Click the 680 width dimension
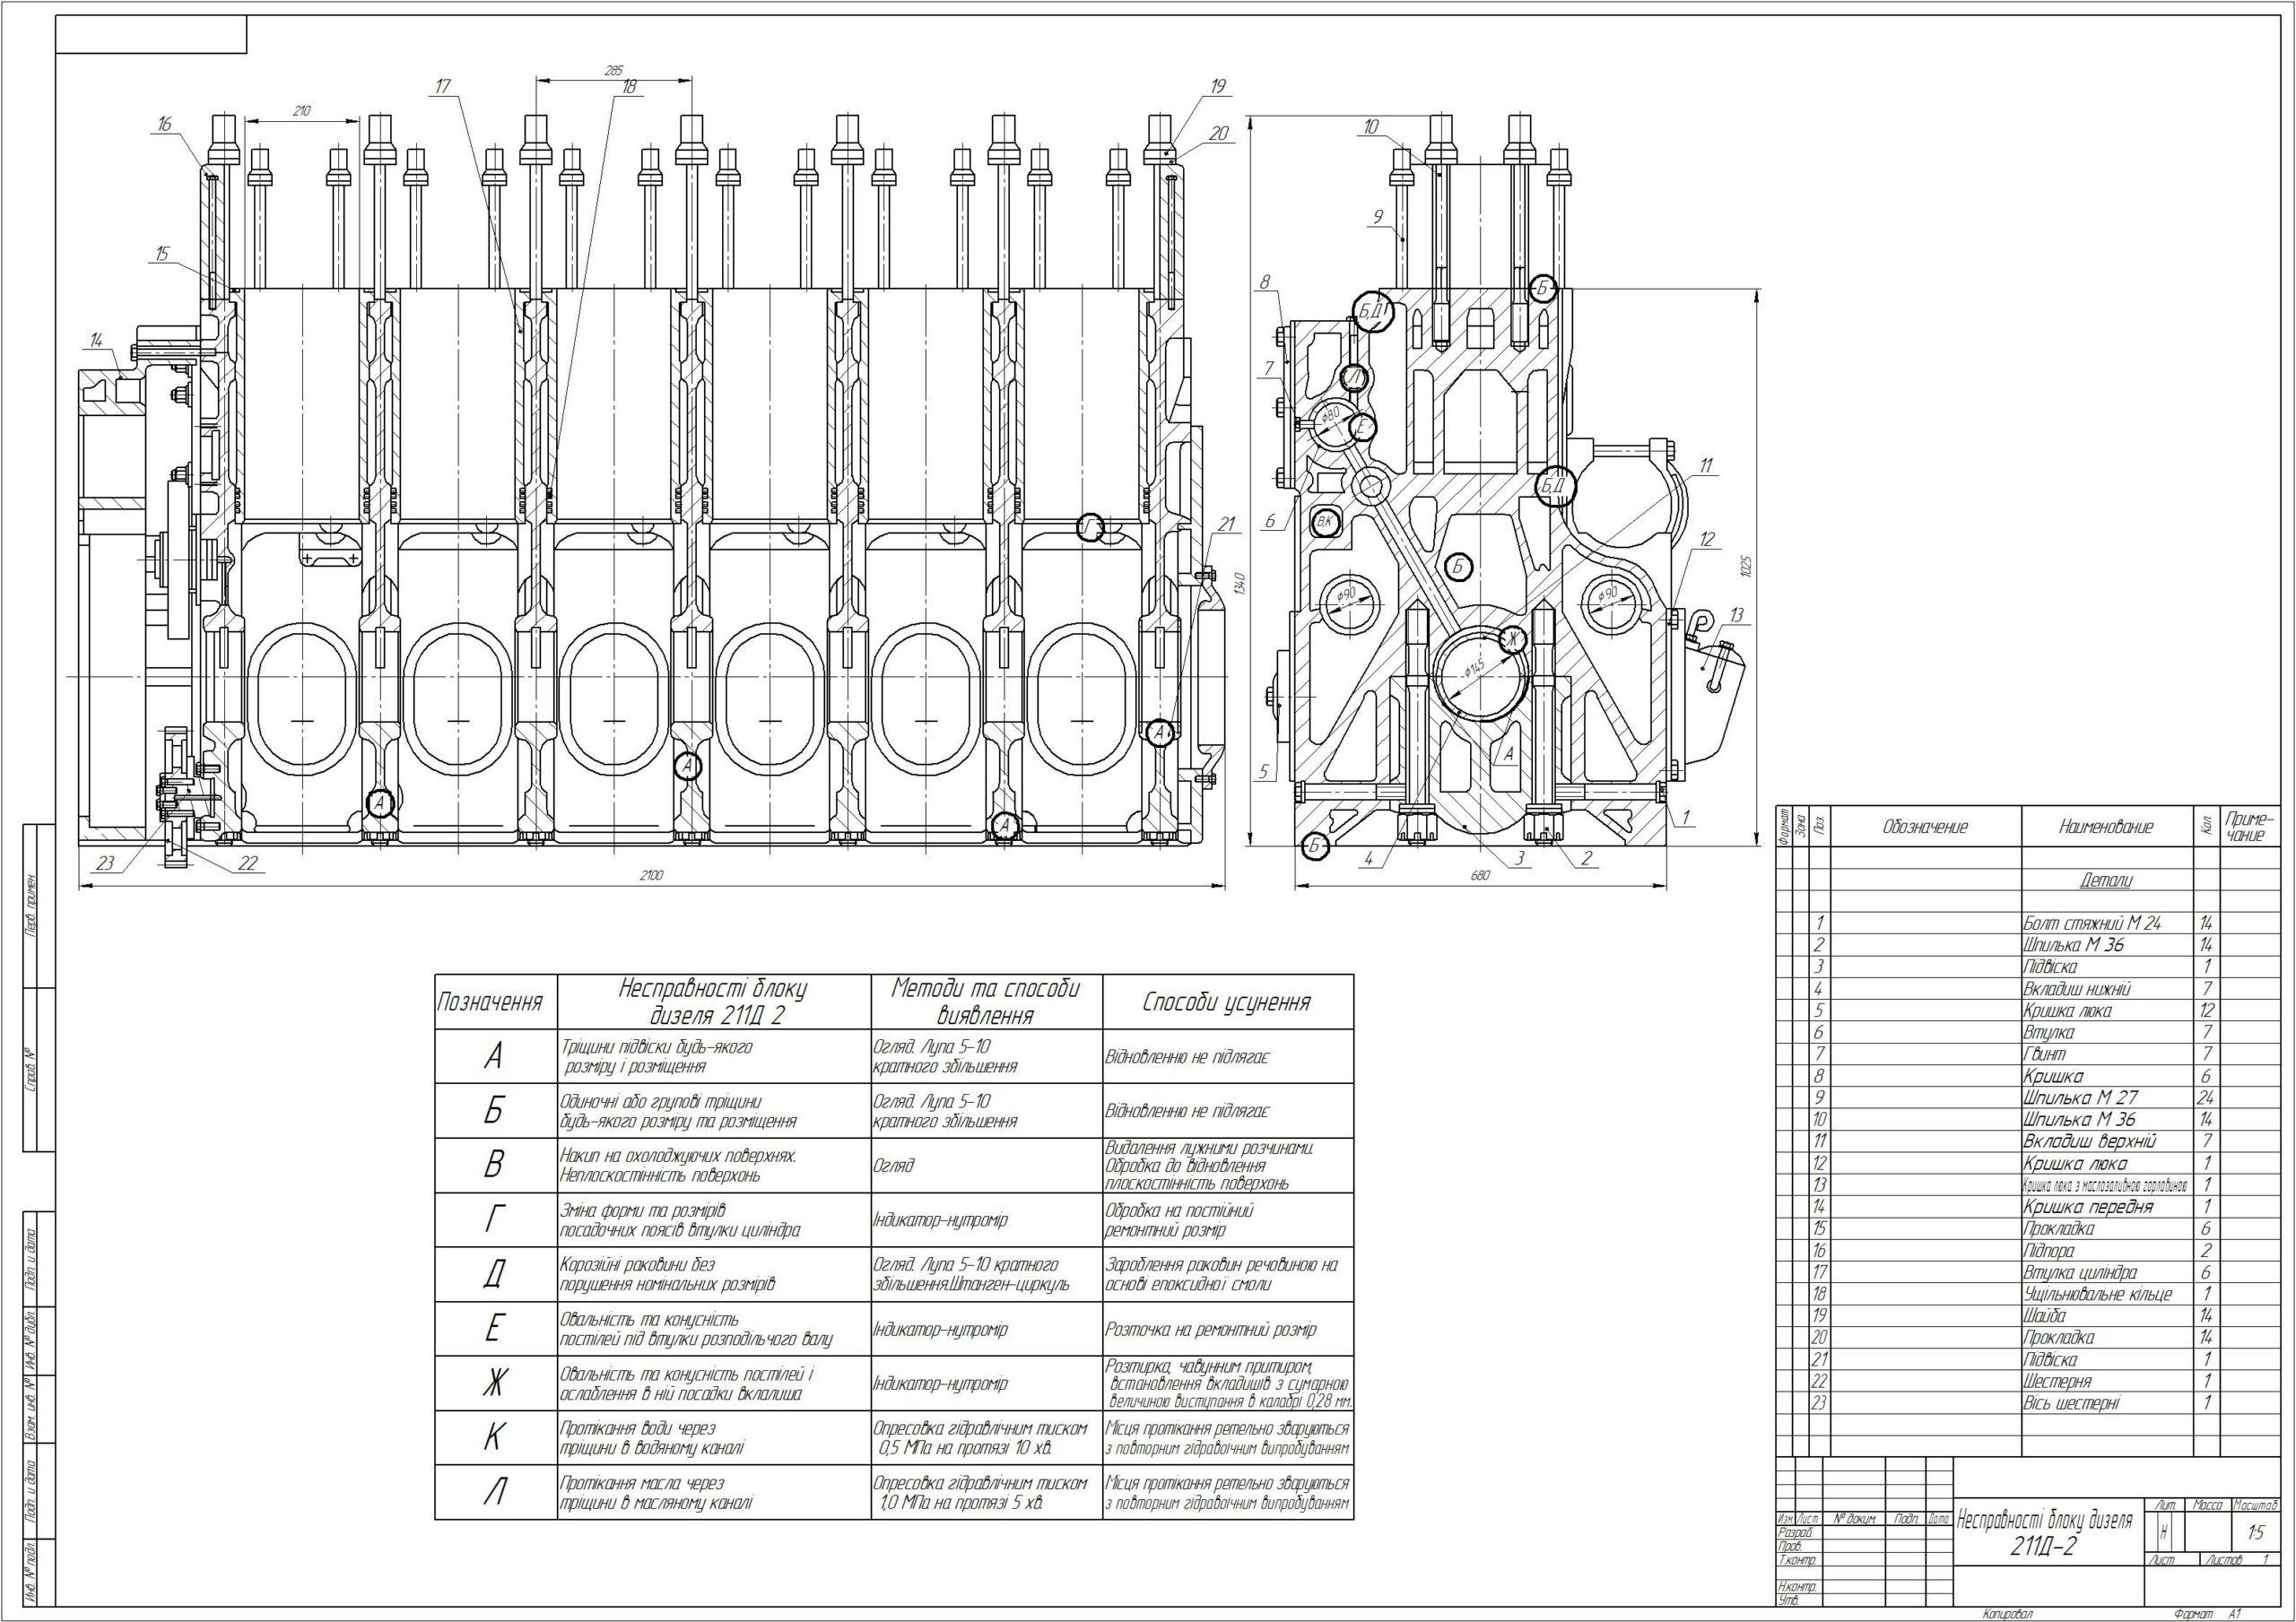Viewport: 2296px width, 1622px height. coord(1481,876)
